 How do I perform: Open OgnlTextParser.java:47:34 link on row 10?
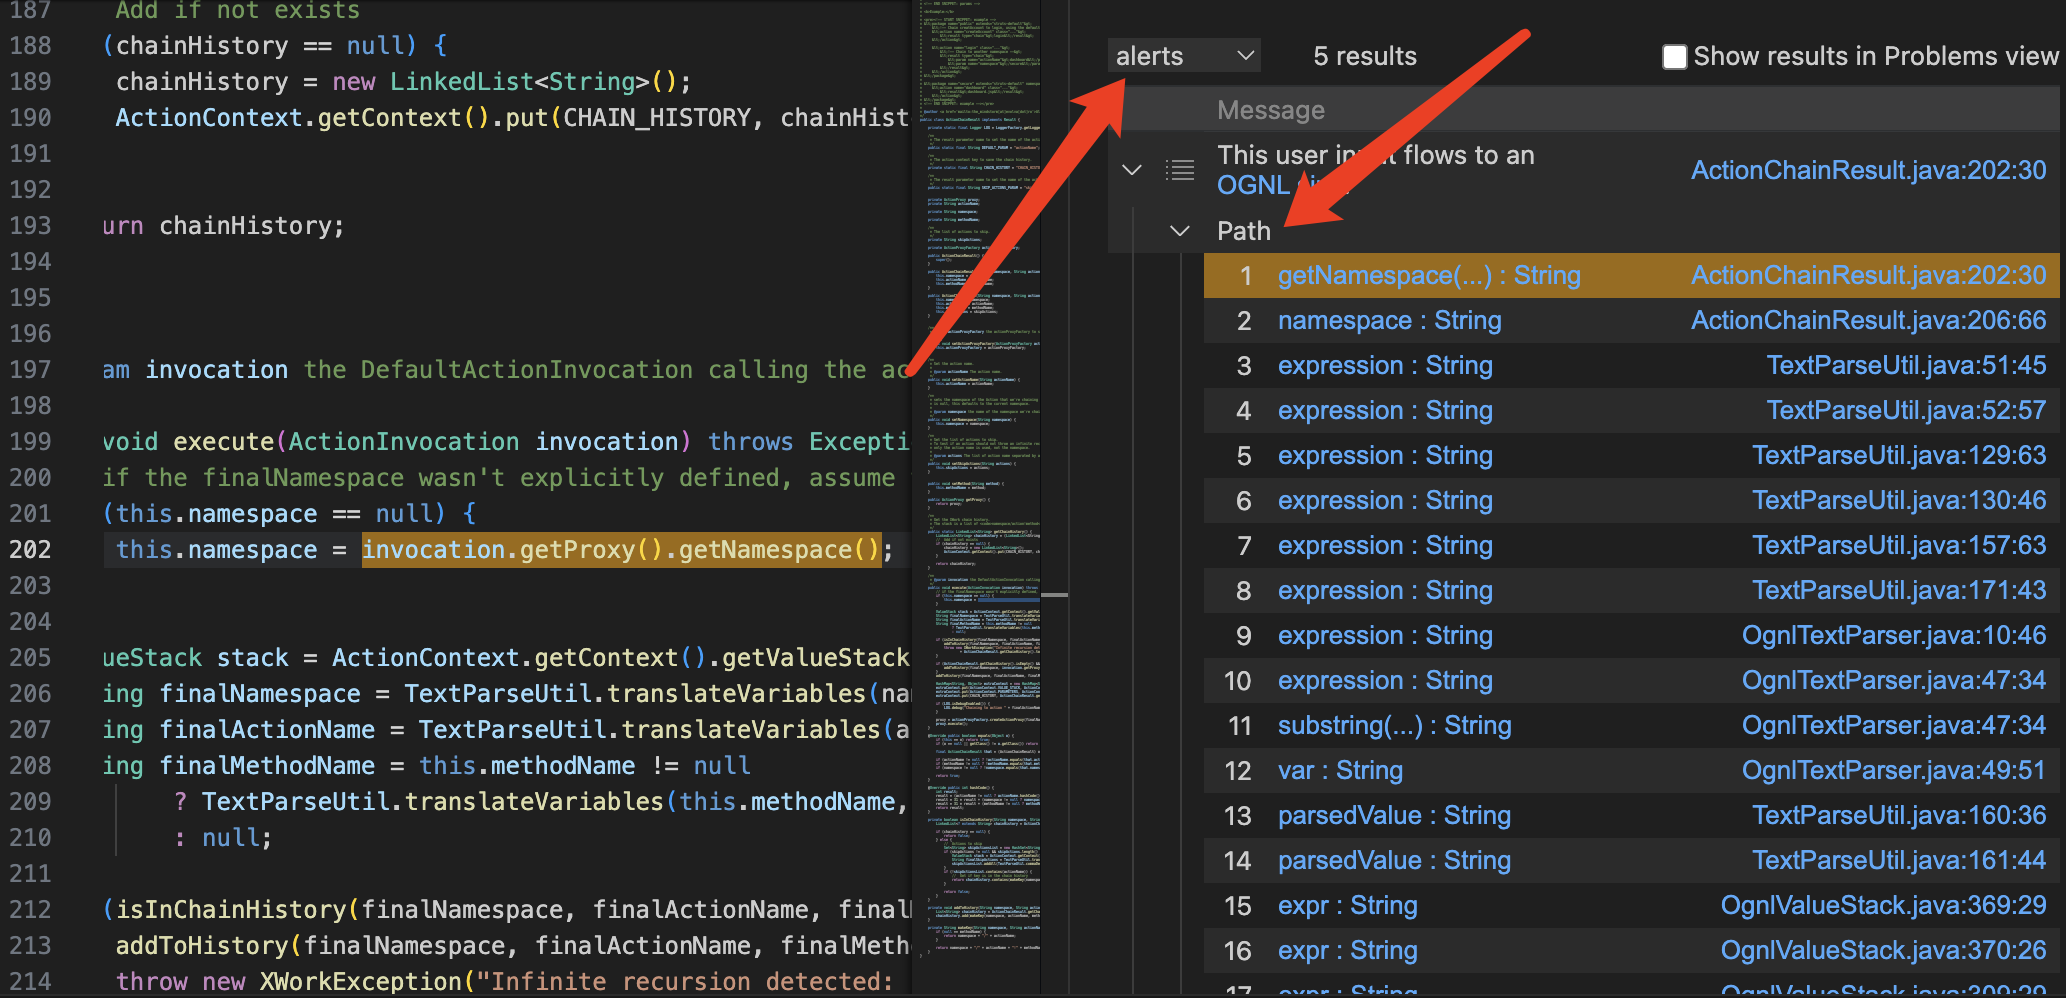pos(1894,680)
